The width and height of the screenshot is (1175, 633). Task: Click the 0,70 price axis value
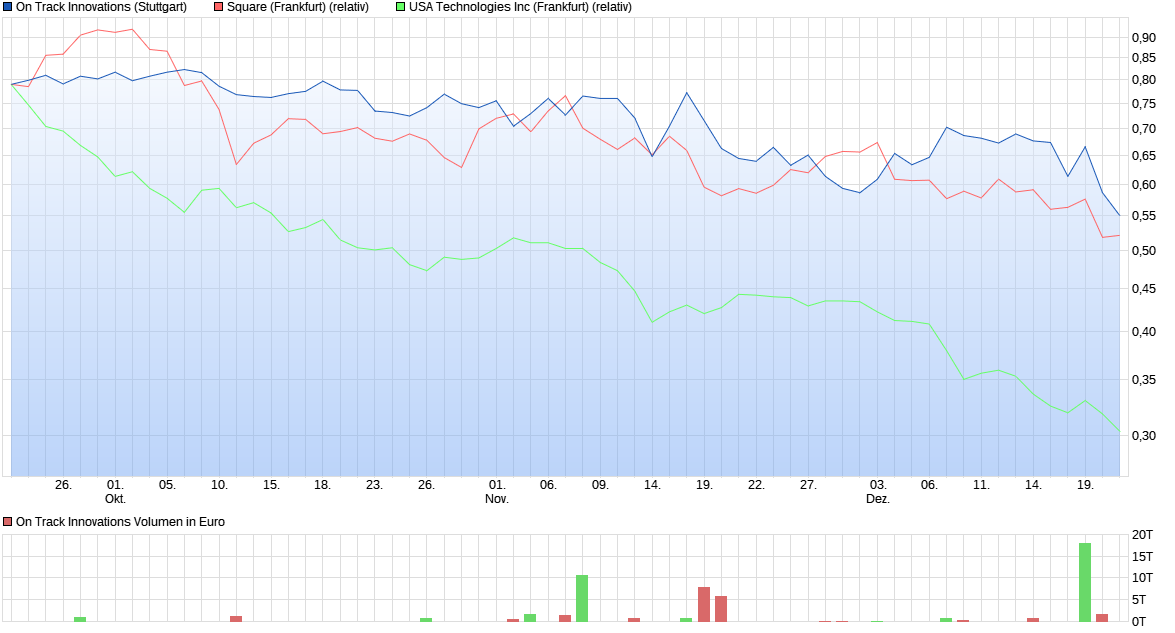click(x=1144, y=129)
